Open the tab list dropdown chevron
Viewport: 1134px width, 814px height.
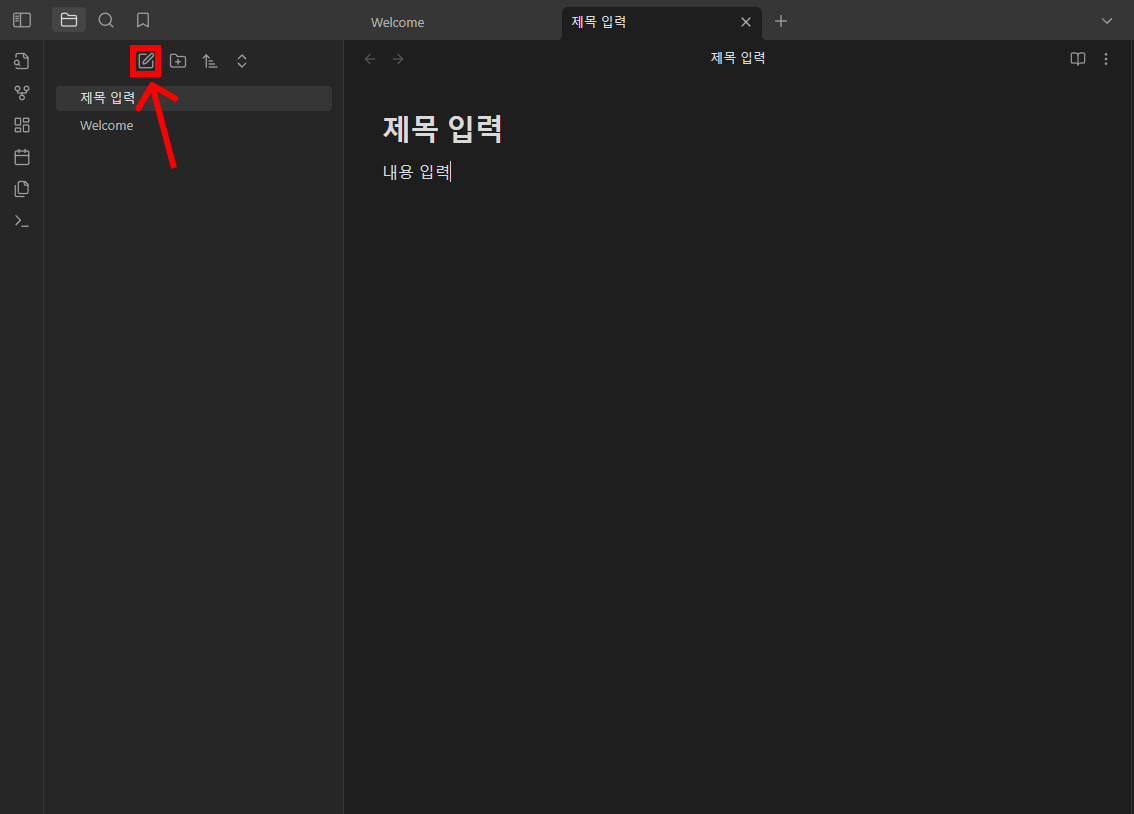1107,21
